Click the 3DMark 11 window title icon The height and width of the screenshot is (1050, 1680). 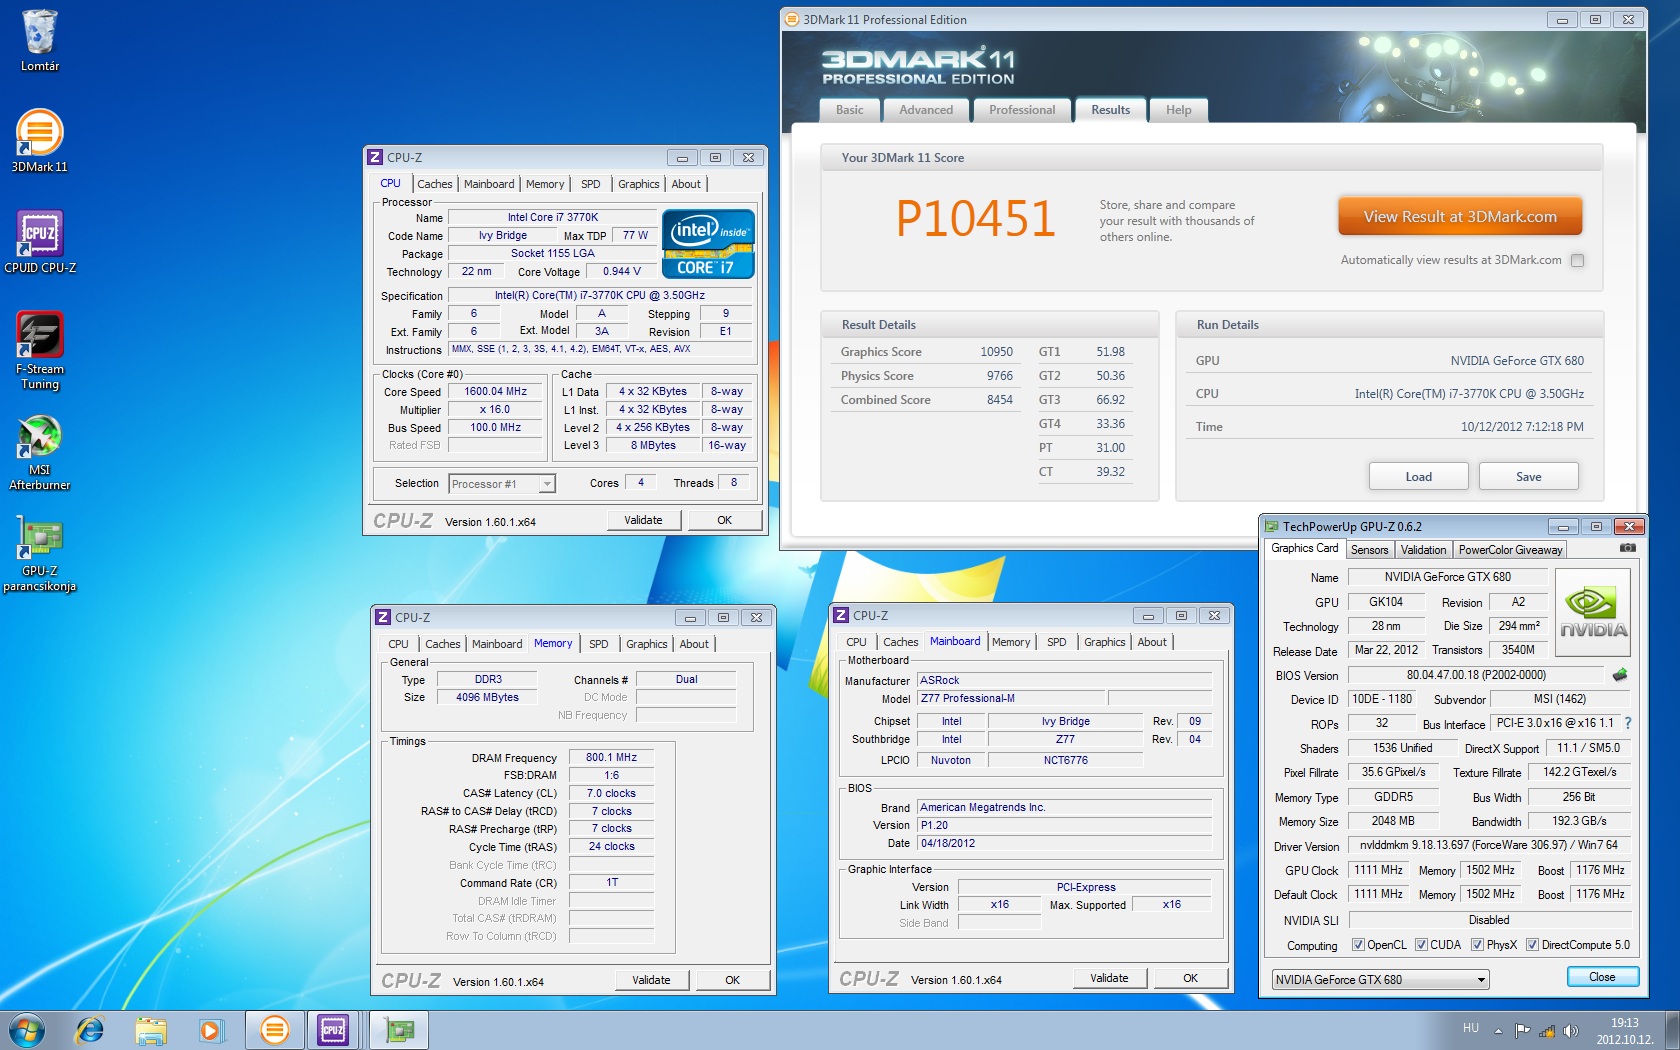pyautogui.click(x=792, y=19)
